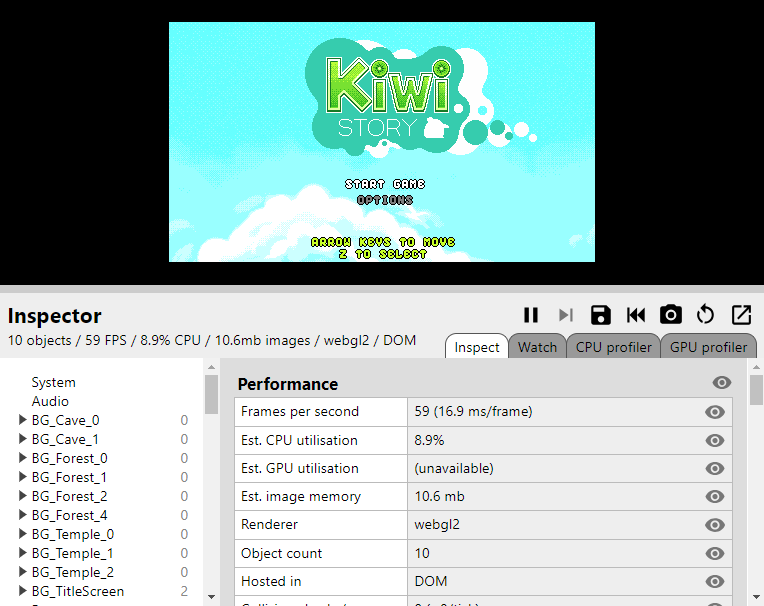
Task: Expand the BG_Forest_0 object
Action: 22,457
